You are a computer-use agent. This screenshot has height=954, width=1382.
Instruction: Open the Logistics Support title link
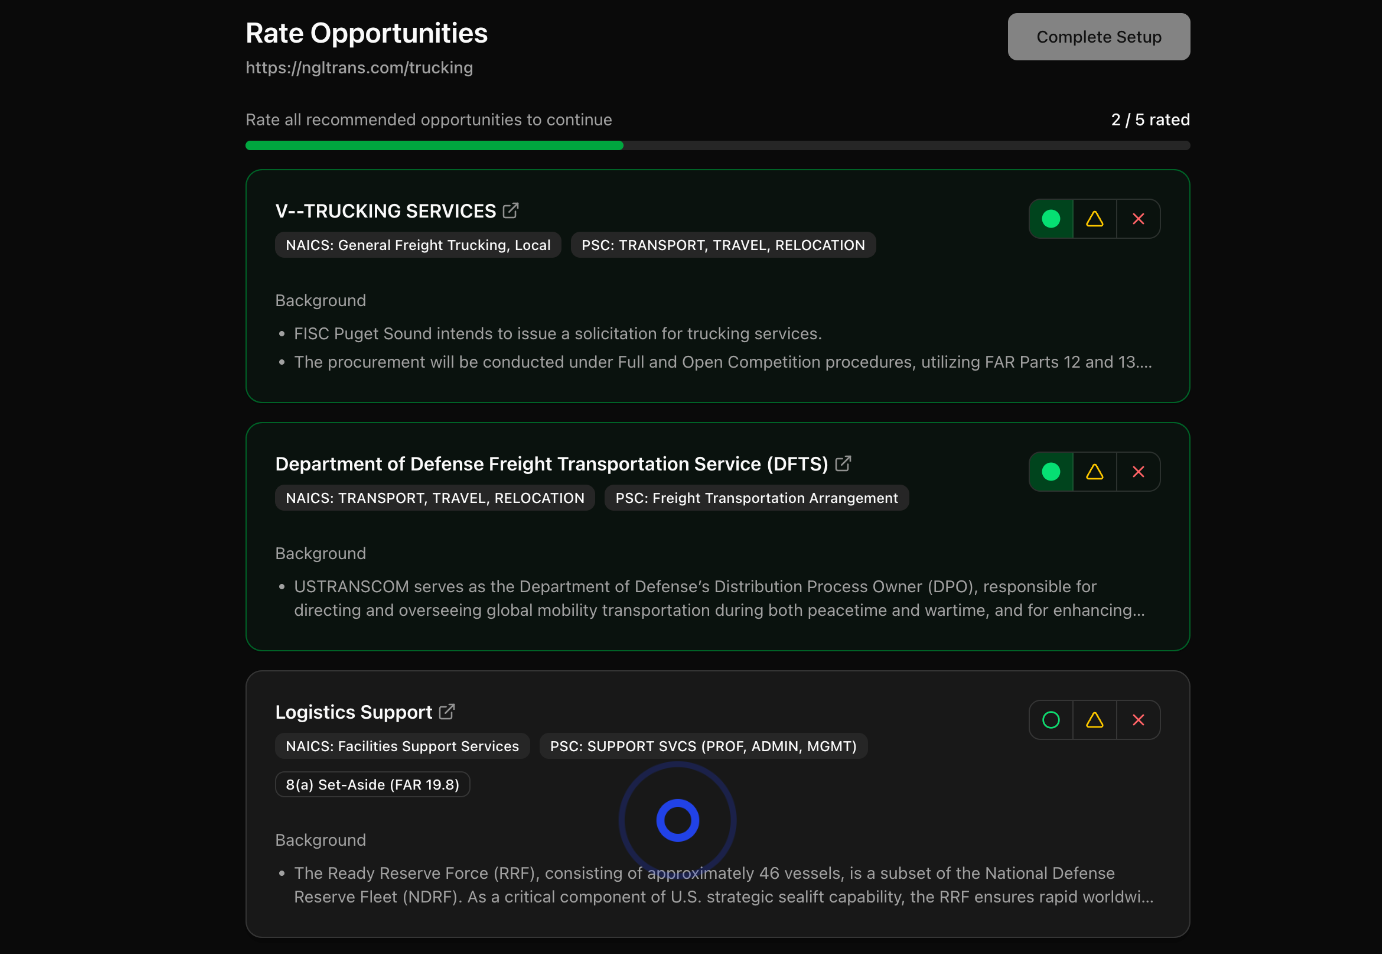coord(353,712)
